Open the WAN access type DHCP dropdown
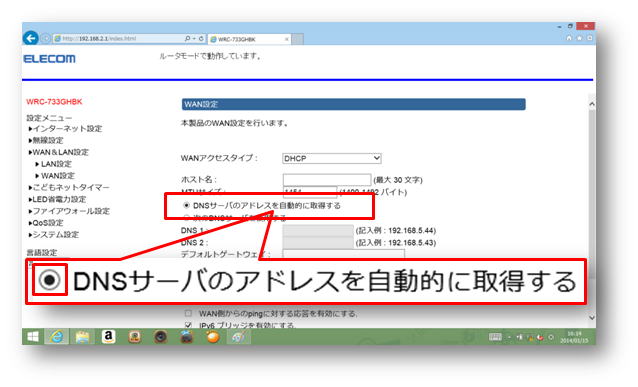 coord(332,158)
